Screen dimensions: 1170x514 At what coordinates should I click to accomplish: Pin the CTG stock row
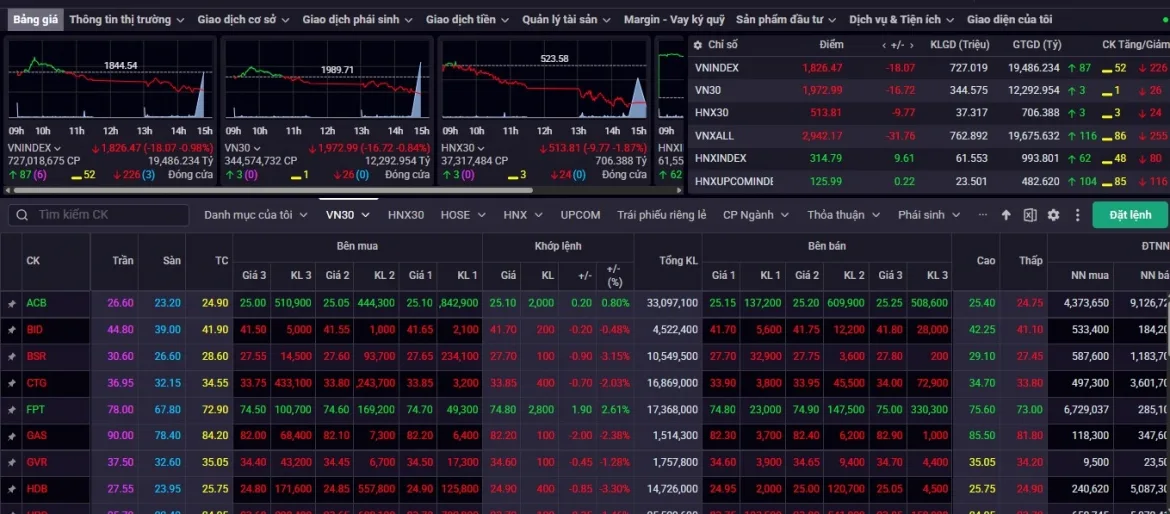[11, 383]
